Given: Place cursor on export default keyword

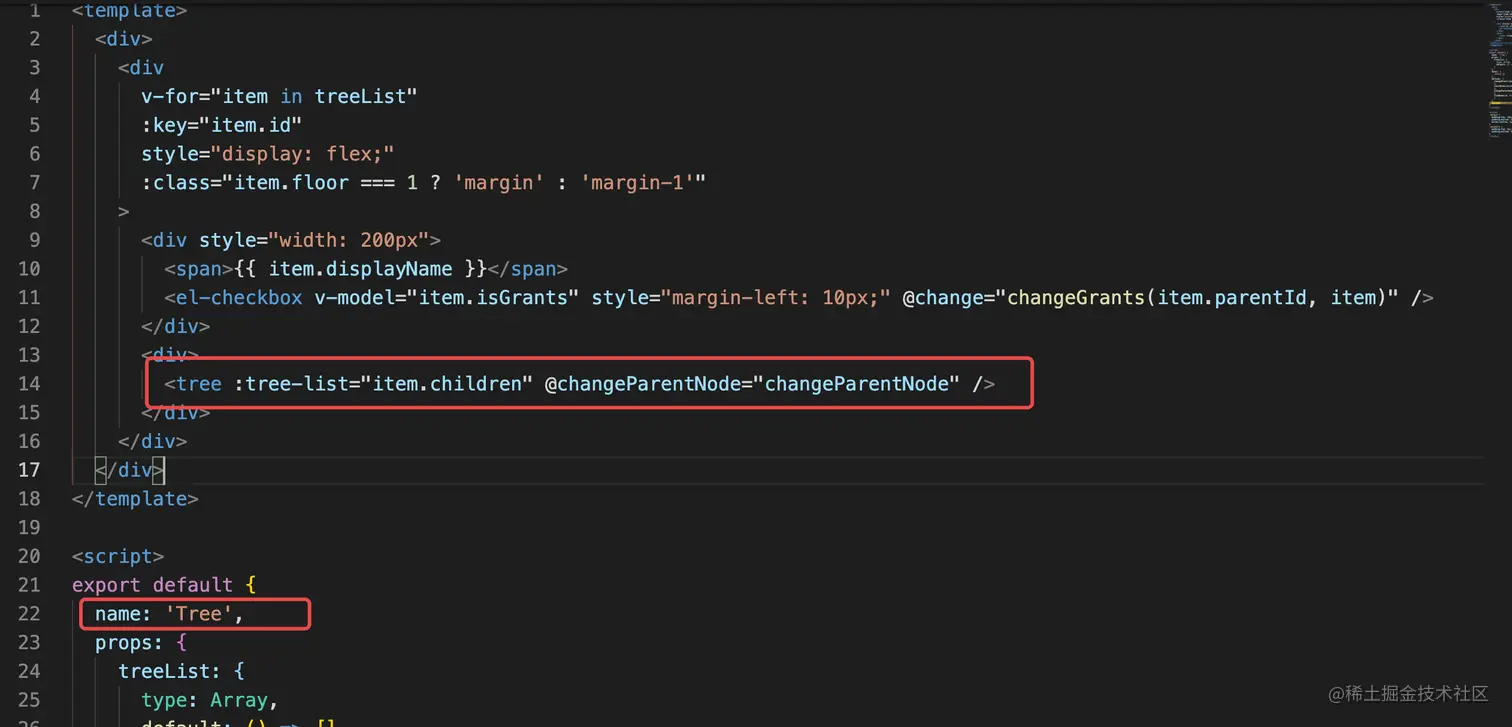Looking at the screenshot, I should (x=152, y=585).
